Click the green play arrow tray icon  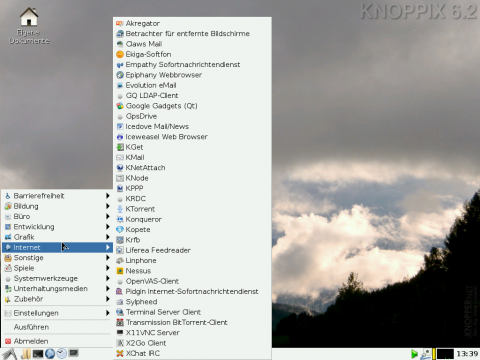pyautogui.click(x=414, y=354)
